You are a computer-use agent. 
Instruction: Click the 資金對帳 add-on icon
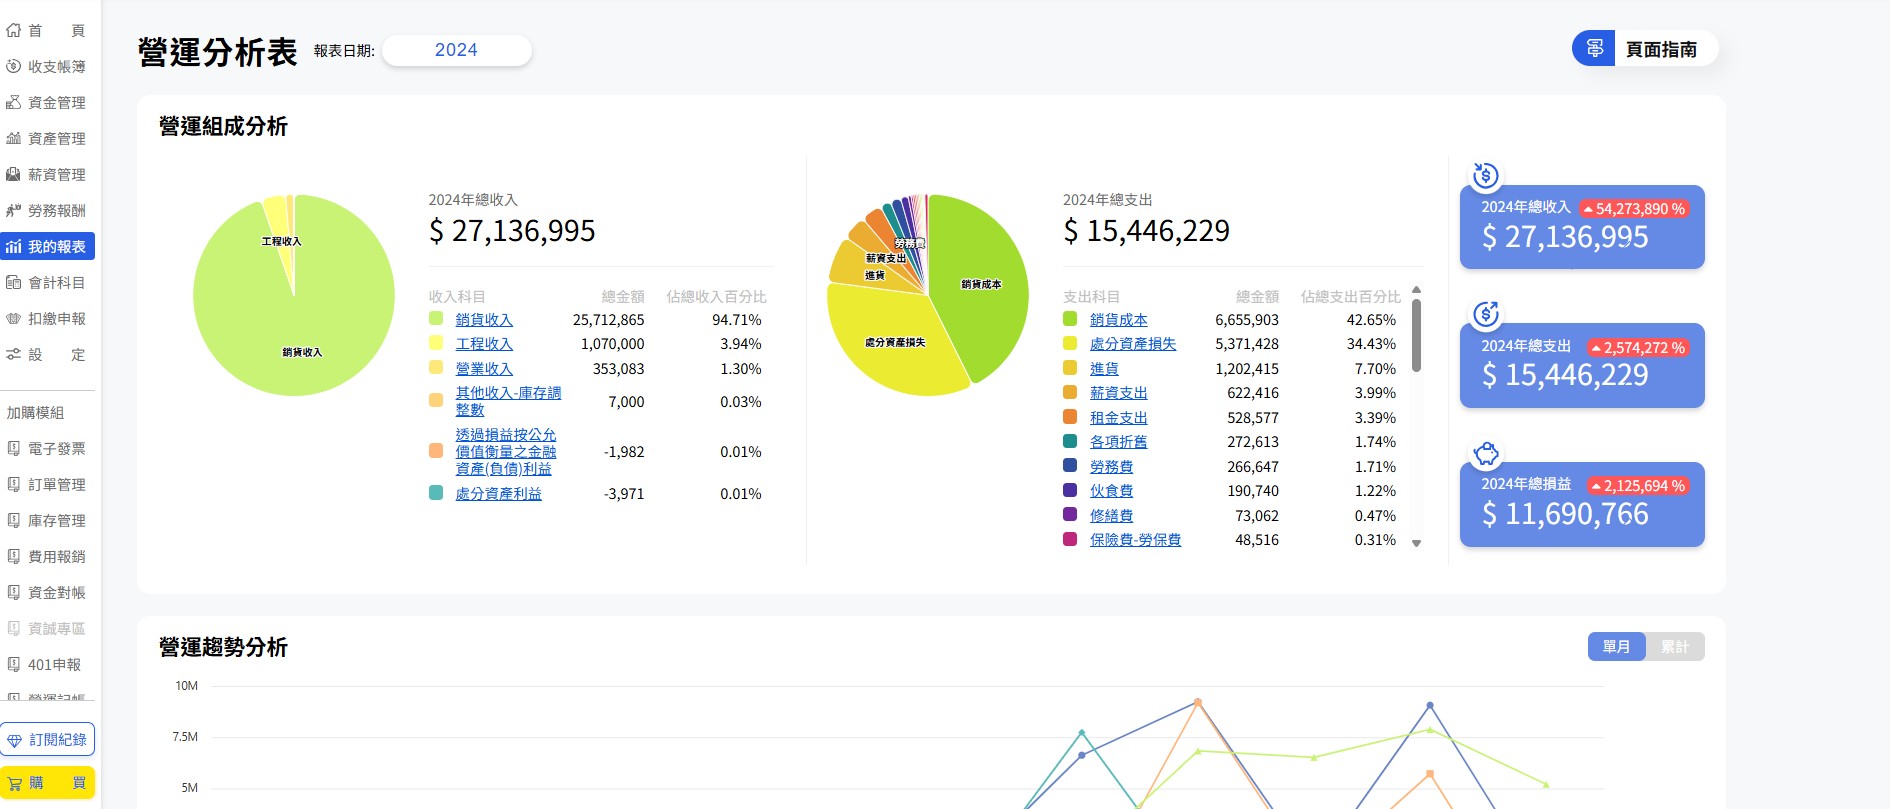13,593
